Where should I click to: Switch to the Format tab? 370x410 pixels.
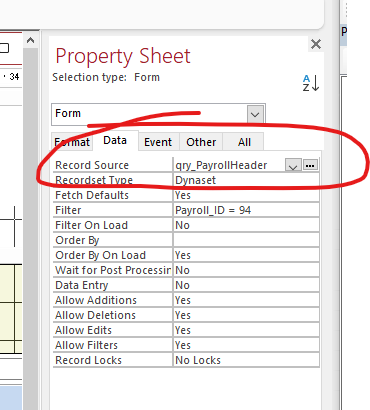tap(72, 142)
